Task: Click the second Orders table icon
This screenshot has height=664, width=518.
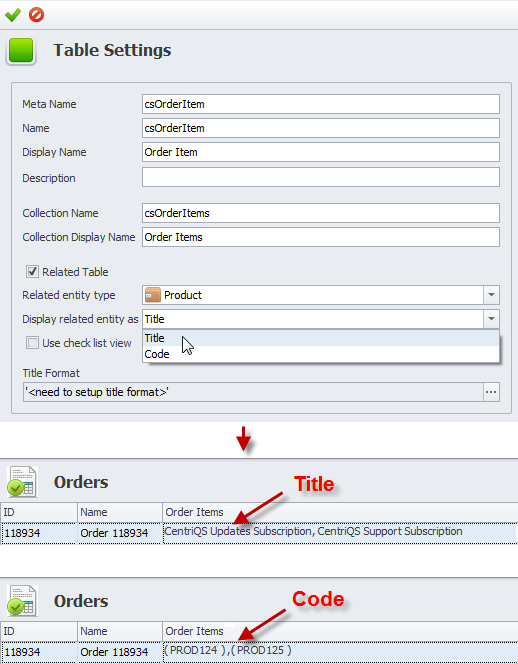Action: (22, 601)
